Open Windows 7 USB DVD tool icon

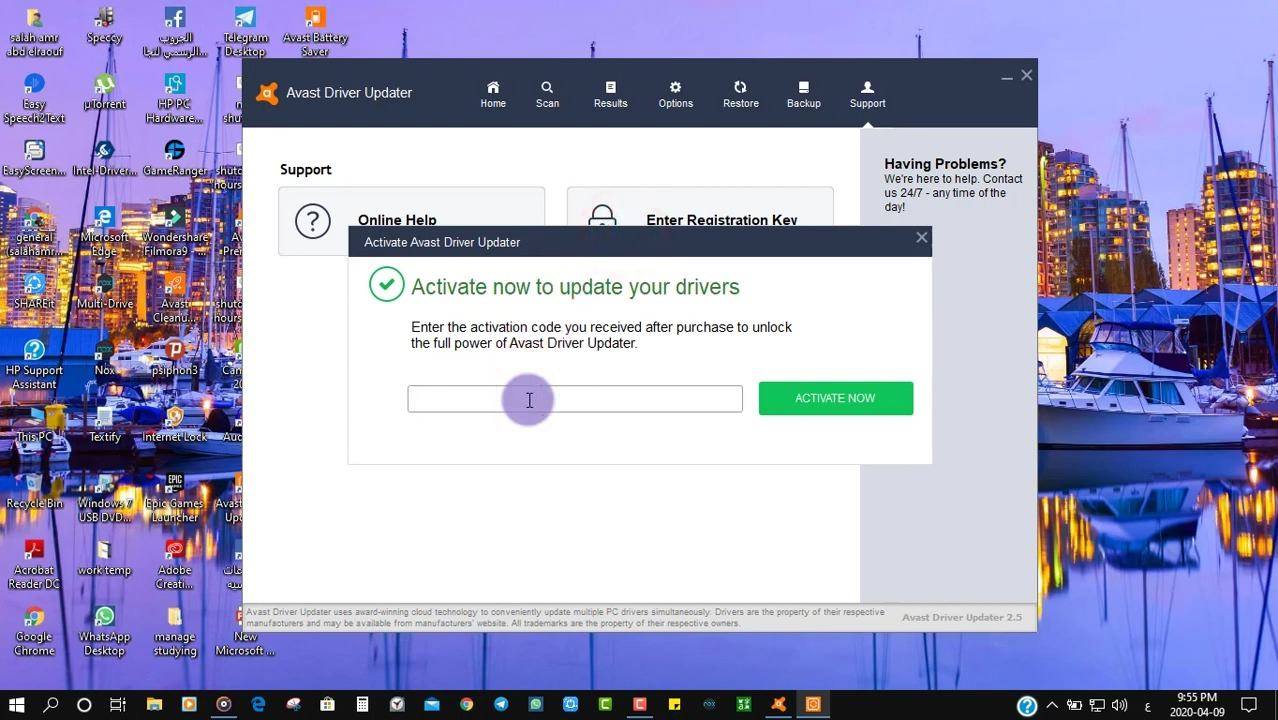(104, 497)
